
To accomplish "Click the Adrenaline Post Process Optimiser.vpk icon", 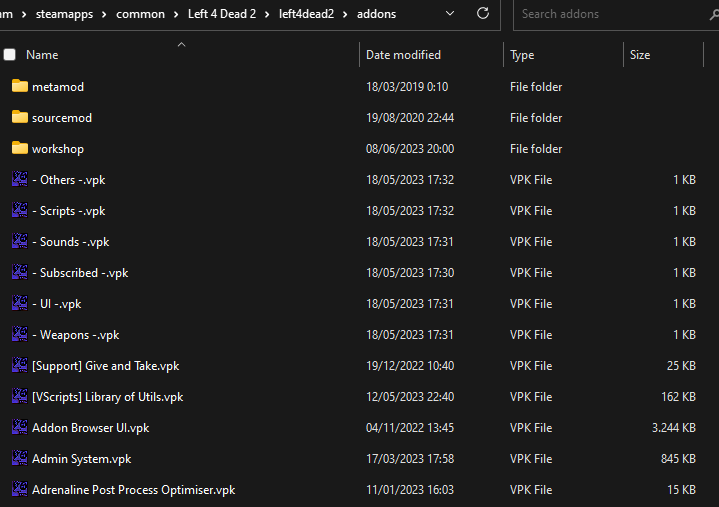I will coord(20,490).
